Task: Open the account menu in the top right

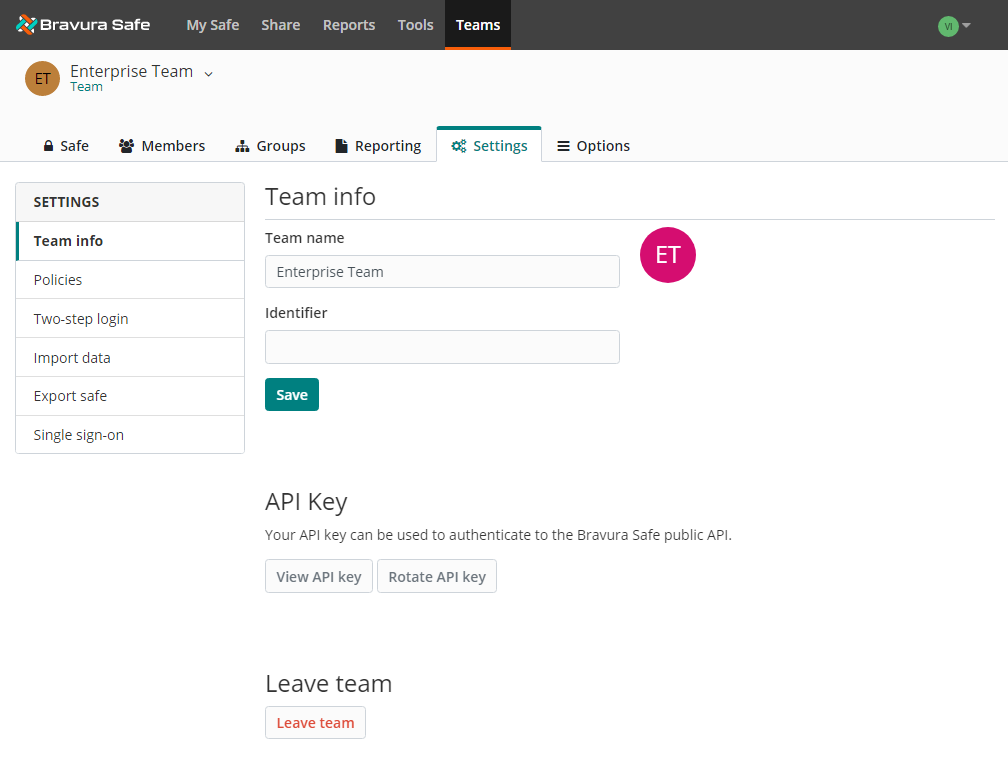Action: pyautogui.click(x=951, y=26)
